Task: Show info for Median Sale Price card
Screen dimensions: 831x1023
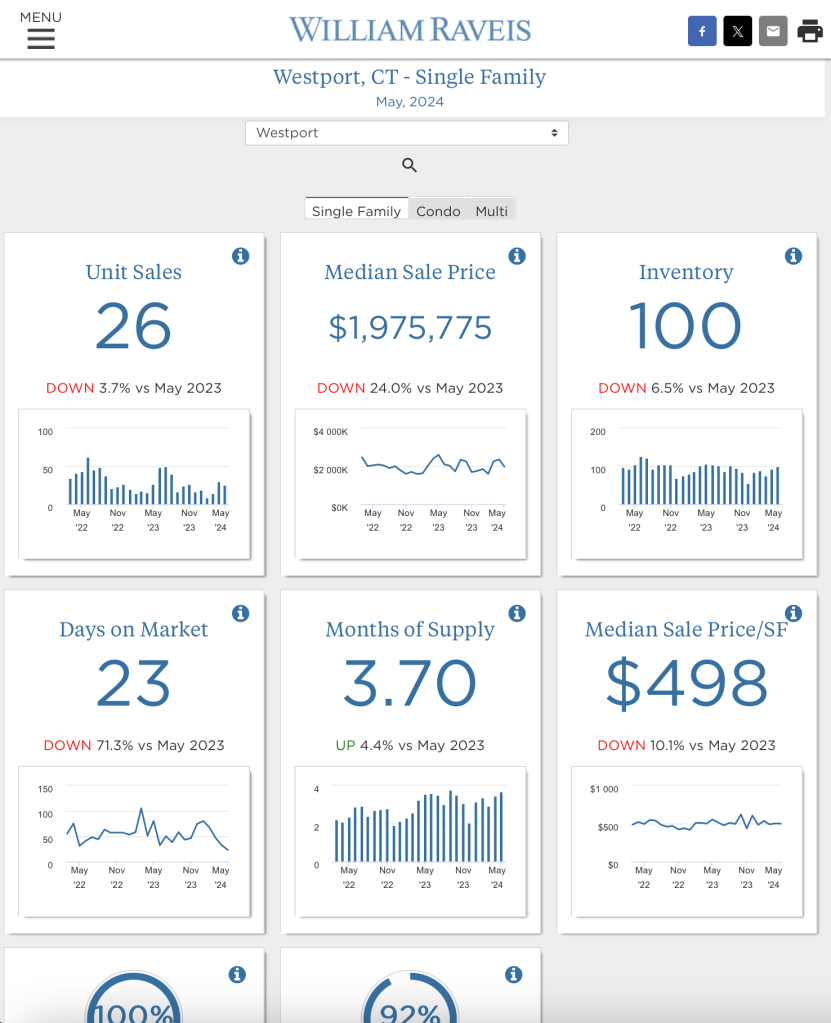Action: 516,257
